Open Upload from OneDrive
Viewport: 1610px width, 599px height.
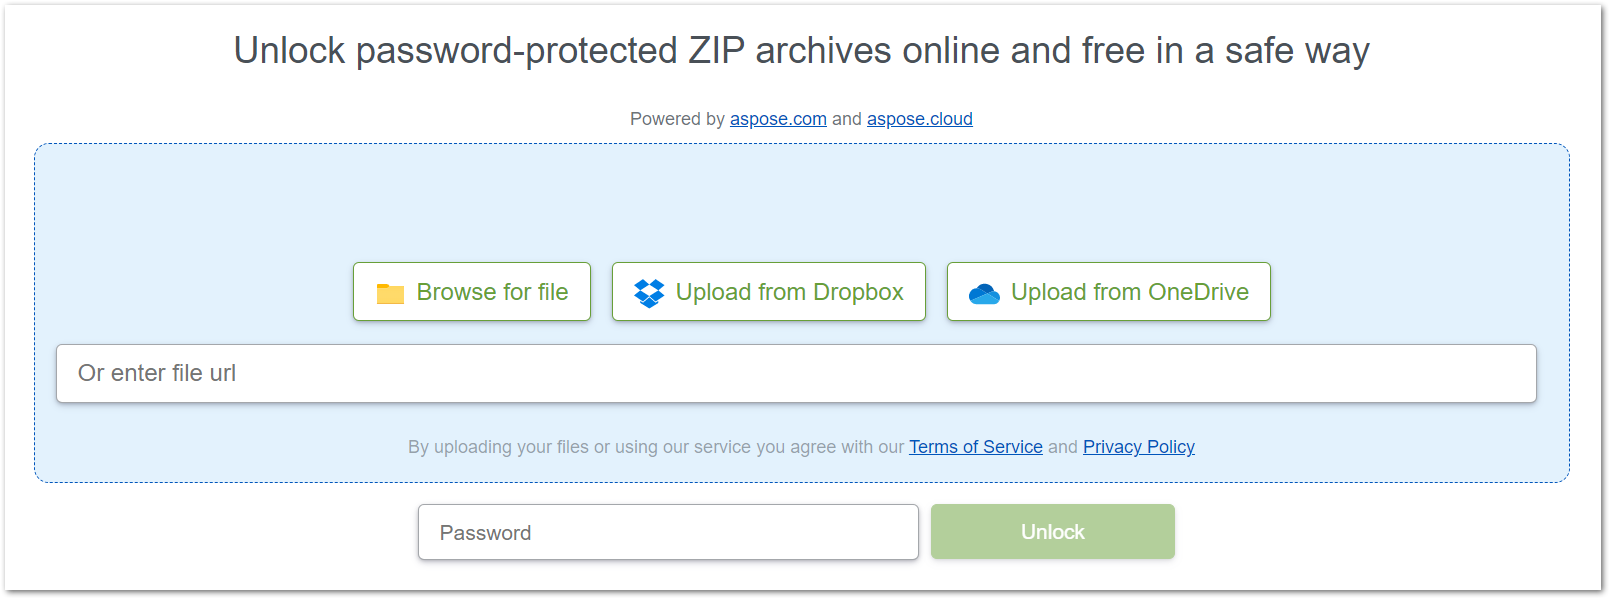point(1107,291)
